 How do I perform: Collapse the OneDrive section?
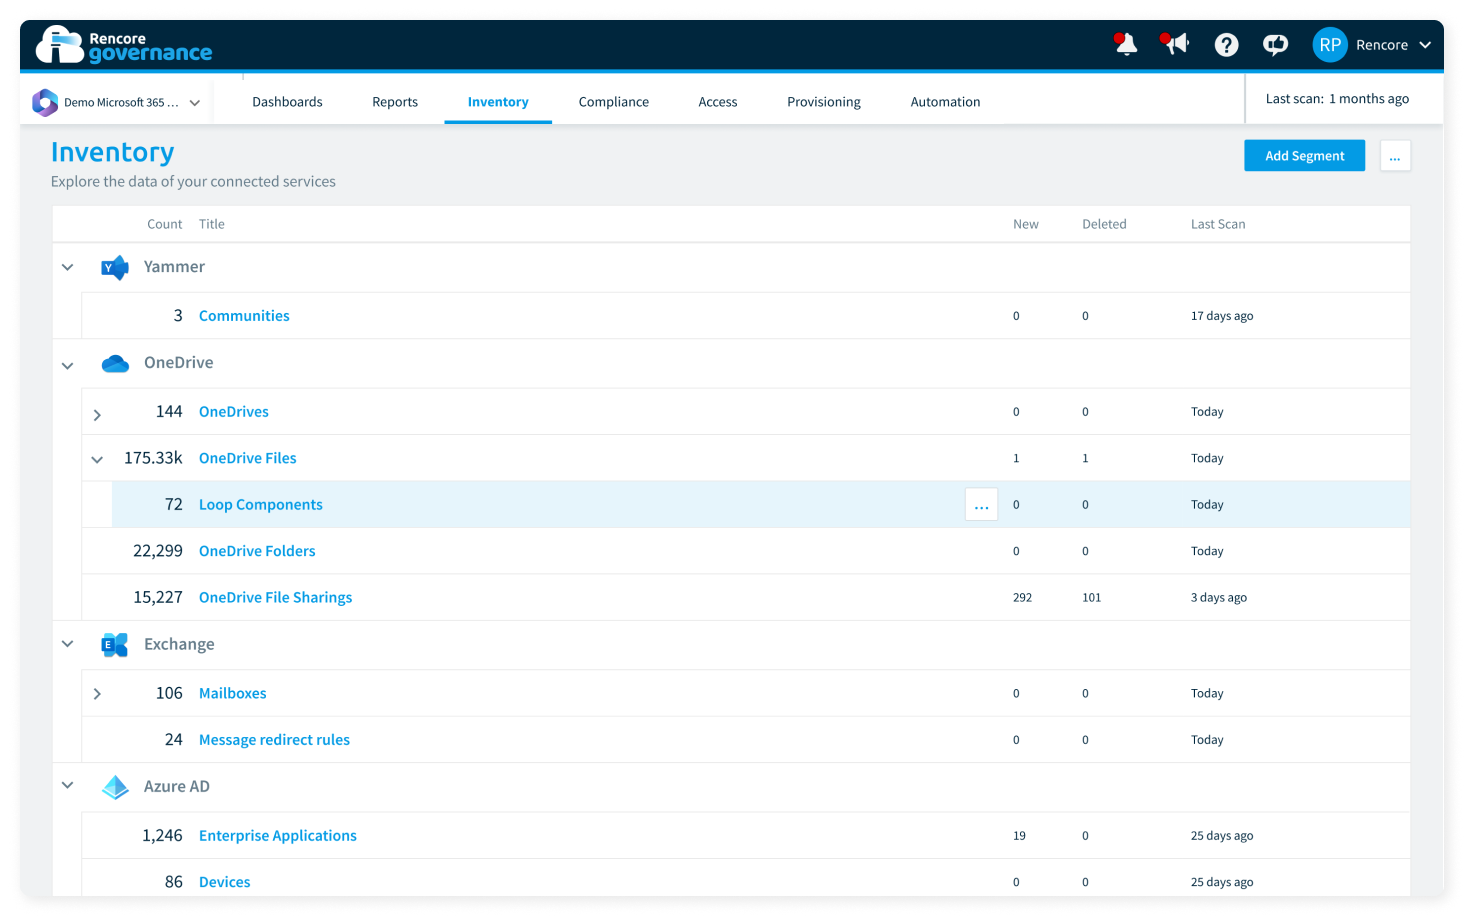[x=68, y=365]
